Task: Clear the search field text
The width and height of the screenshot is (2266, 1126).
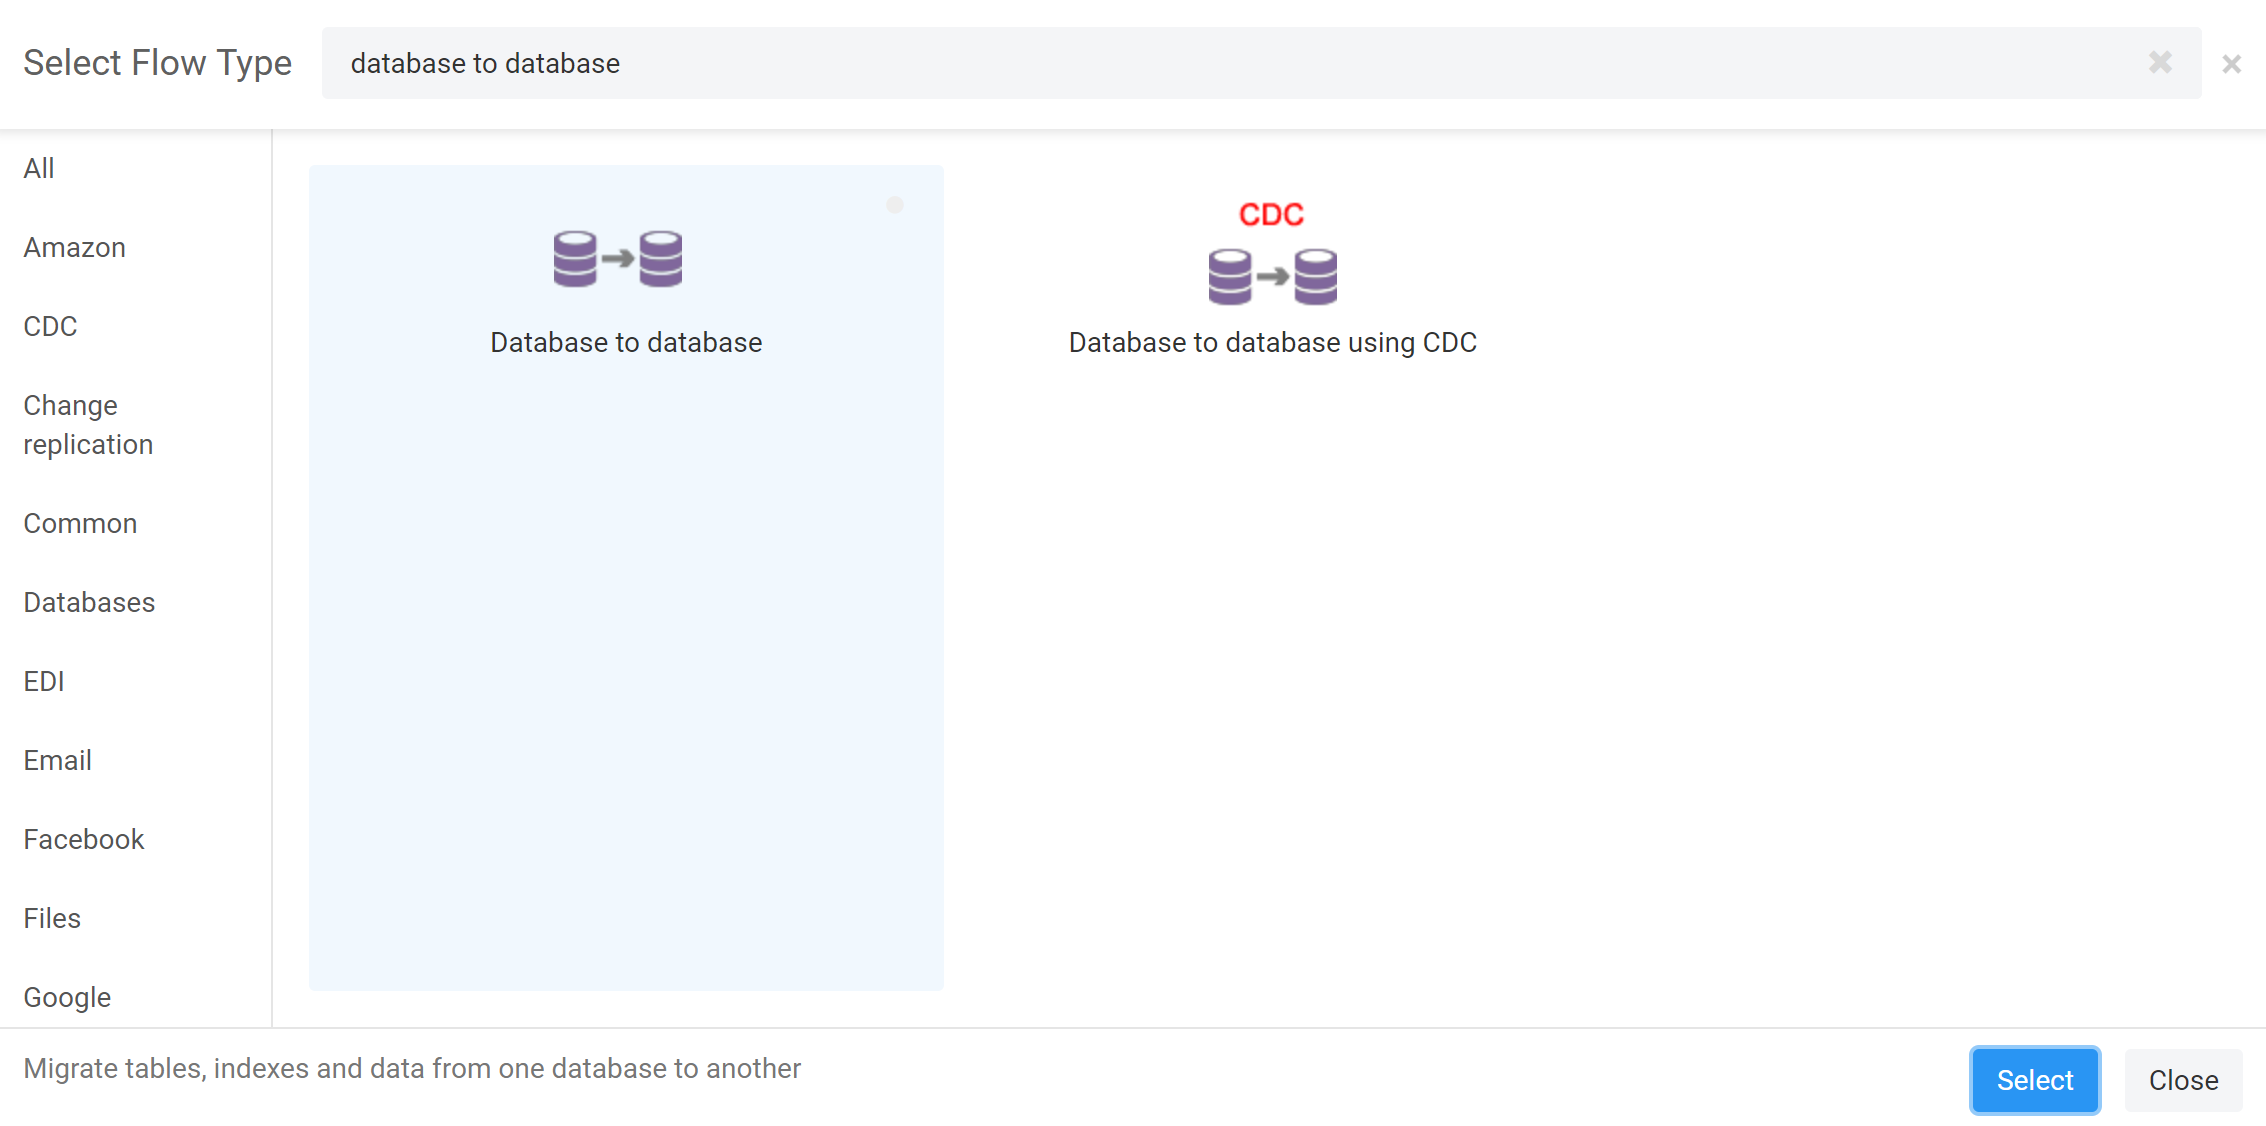Action: (2160, 63)
